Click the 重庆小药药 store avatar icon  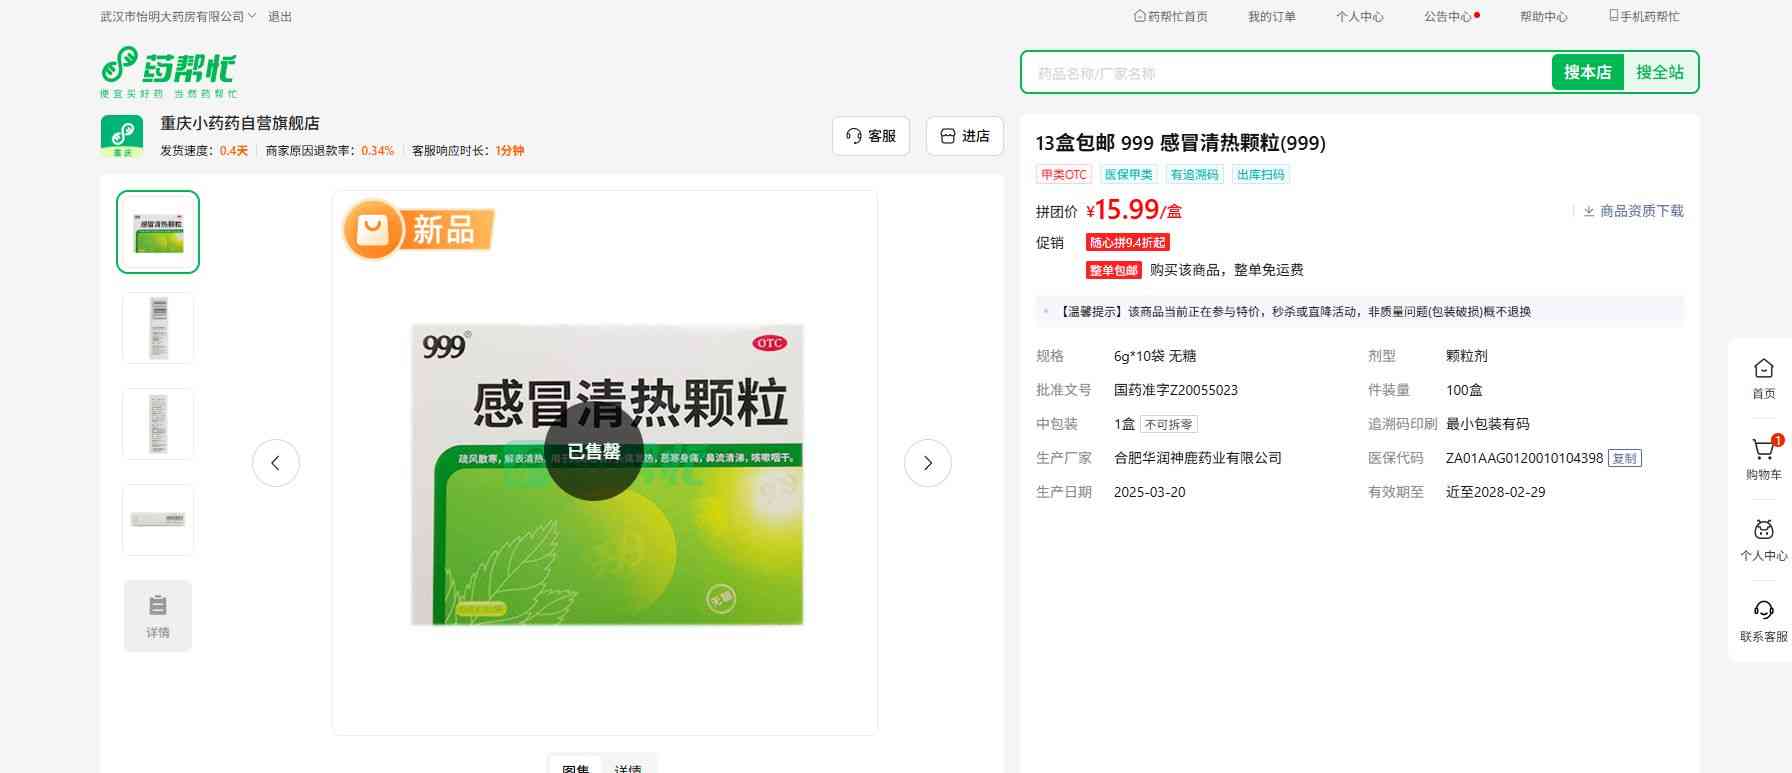[122, 136]
